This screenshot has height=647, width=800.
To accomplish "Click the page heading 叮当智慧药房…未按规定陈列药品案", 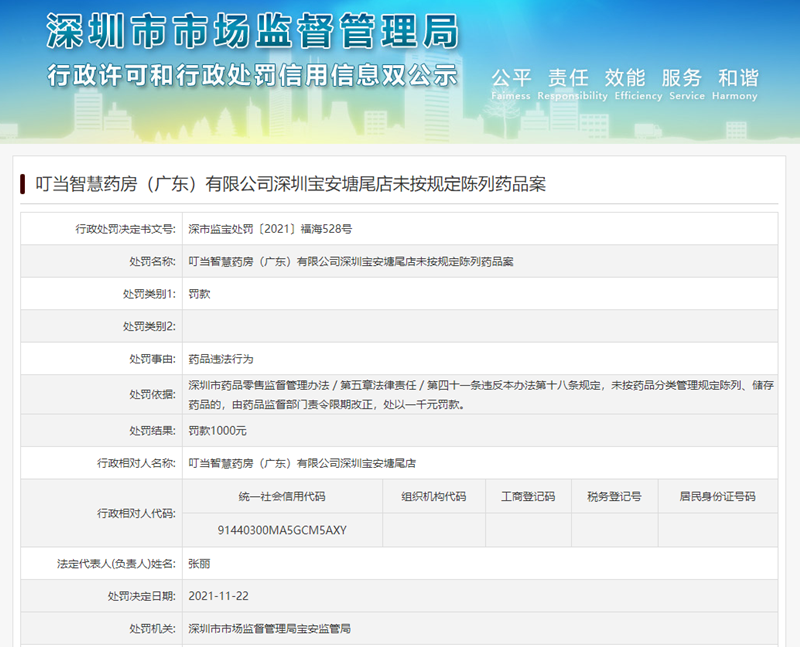I will coord(290,184).
